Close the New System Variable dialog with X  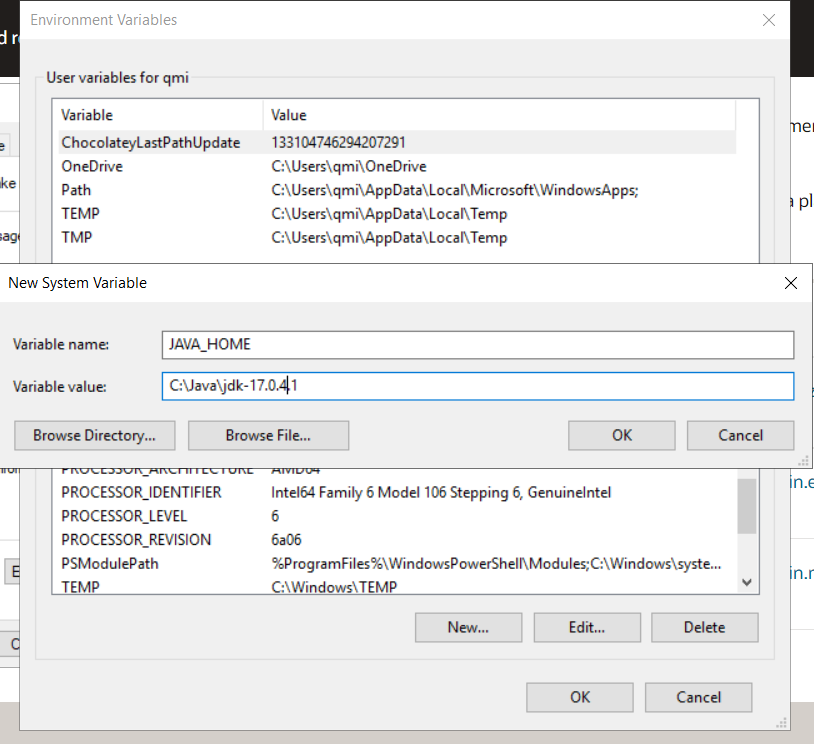791,283
